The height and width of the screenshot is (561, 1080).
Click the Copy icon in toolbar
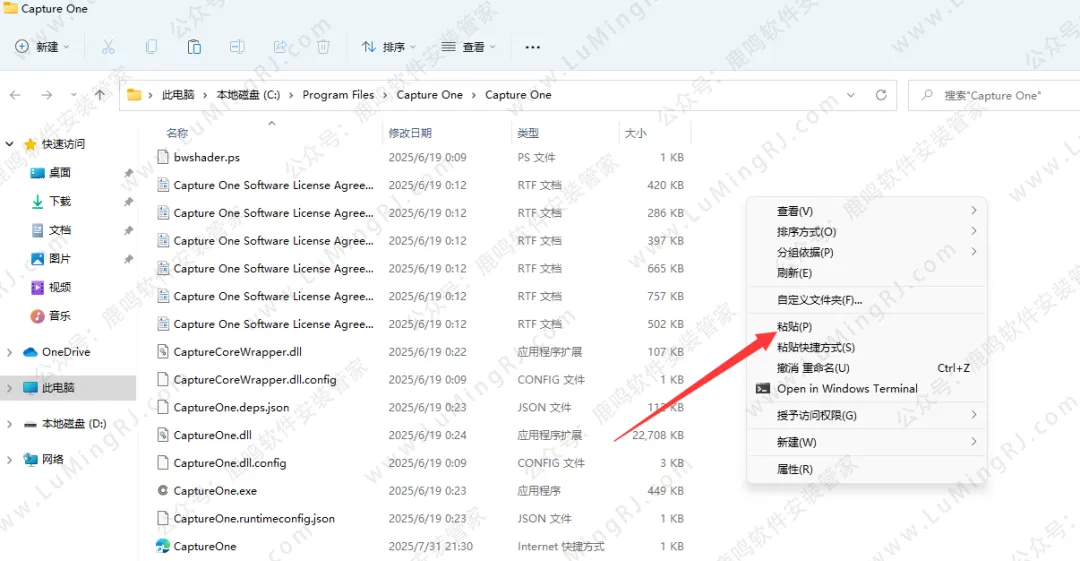[151, 47]
